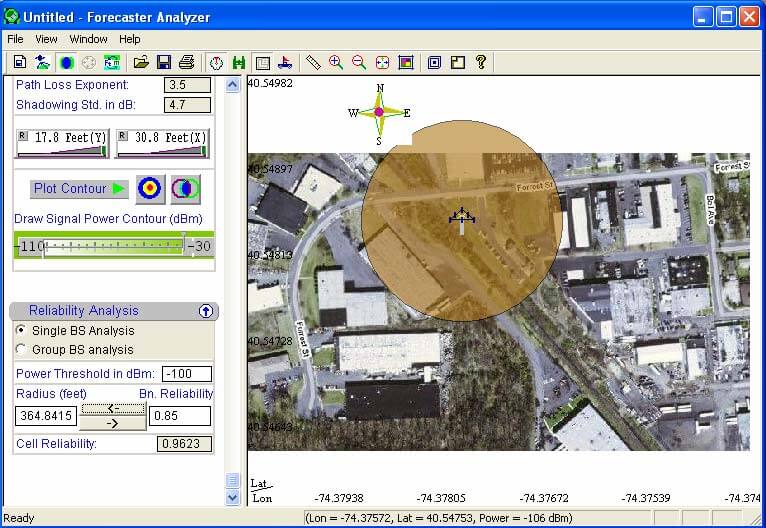Click the Lon/Lat/Power status bar readout
The width and height of the screenshot is (766, 528).
pos(439,518)
